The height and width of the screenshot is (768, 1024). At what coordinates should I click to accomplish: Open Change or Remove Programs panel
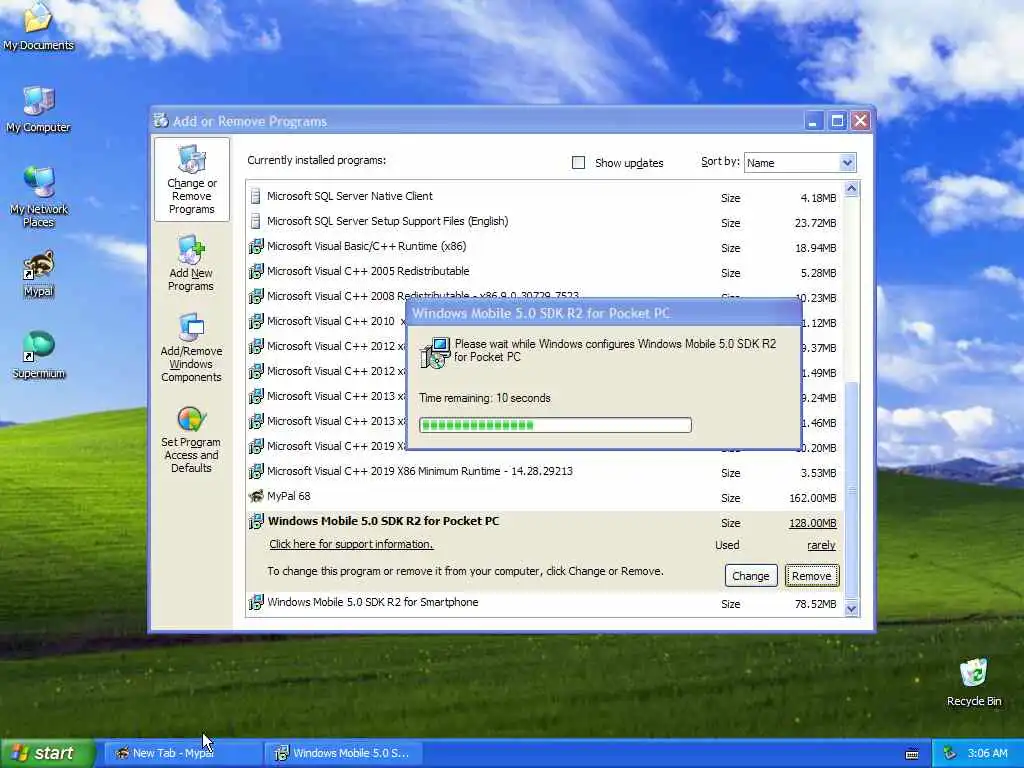pyautogui.click(x=191, y=180)
